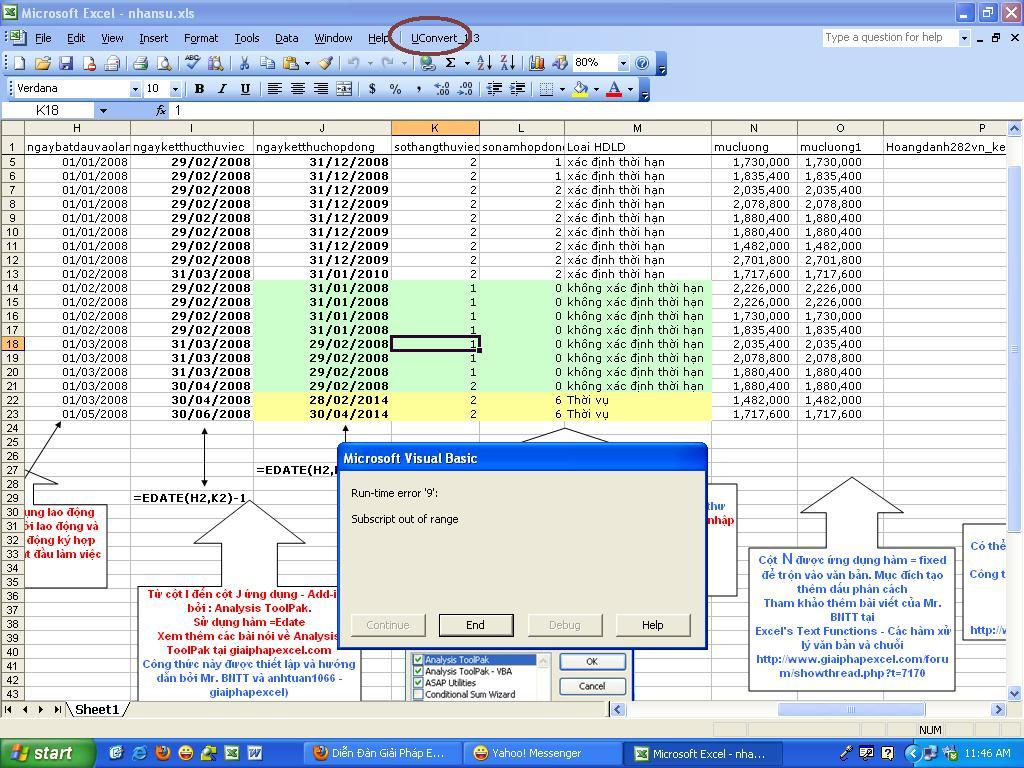
Task: Sort descending with the Z-A icon
Action: click(507, 63)
